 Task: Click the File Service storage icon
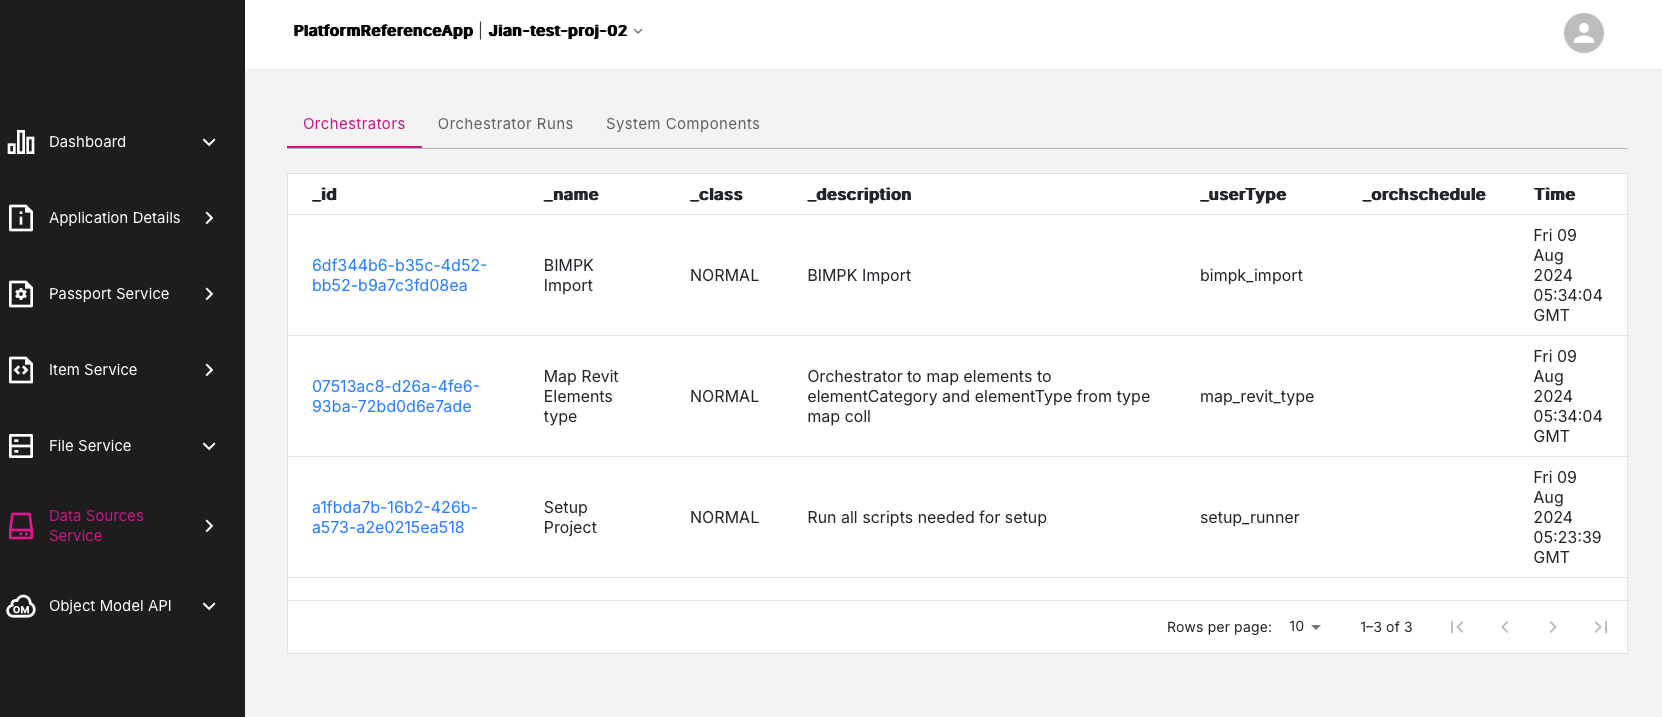21,446
